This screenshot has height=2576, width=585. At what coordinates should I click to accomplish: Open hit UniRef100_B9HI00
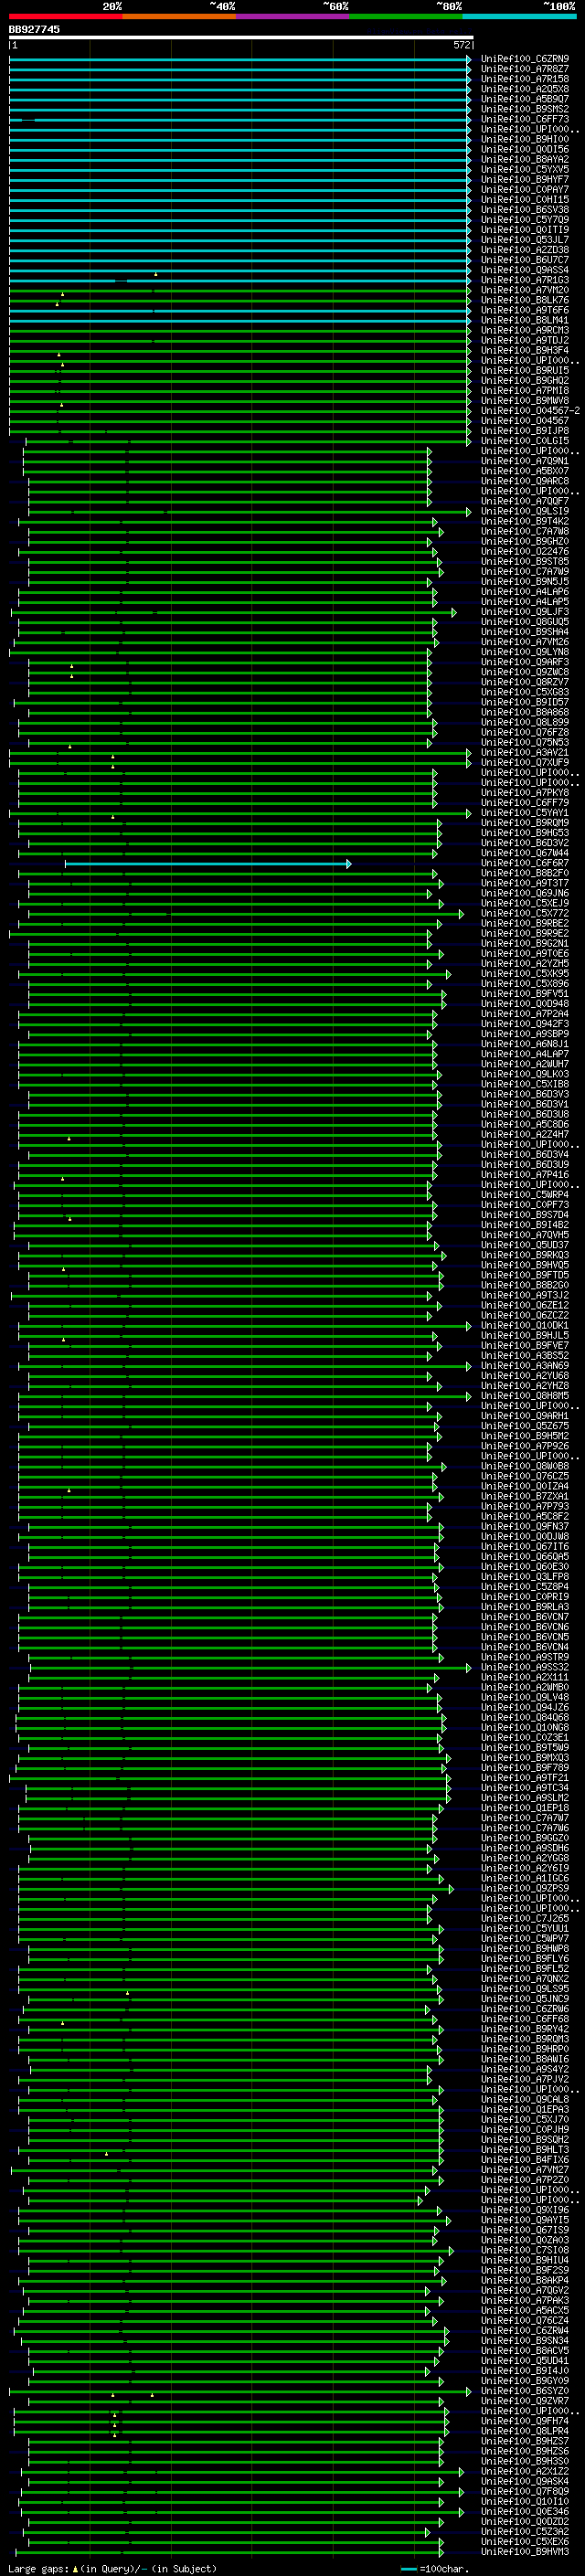pyautogui.click(x=525, y=139)
